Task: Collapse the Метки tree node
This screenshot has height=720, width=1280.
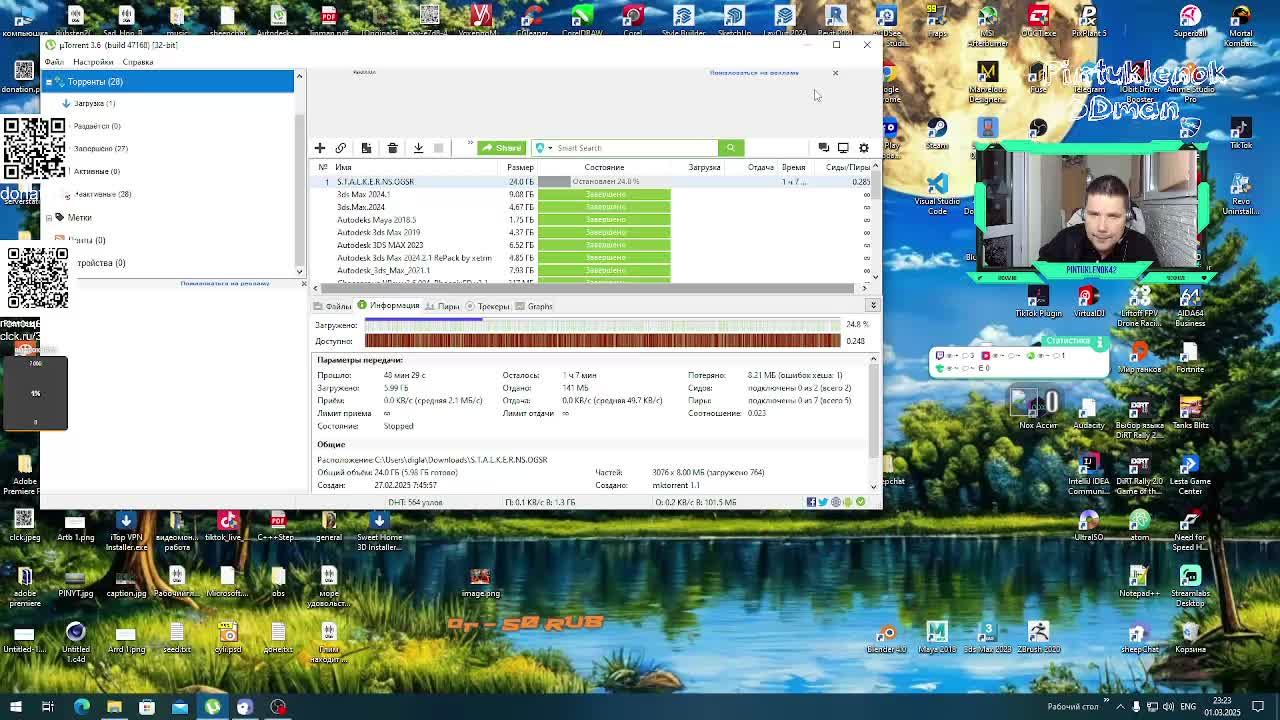Action: [48, 217]
